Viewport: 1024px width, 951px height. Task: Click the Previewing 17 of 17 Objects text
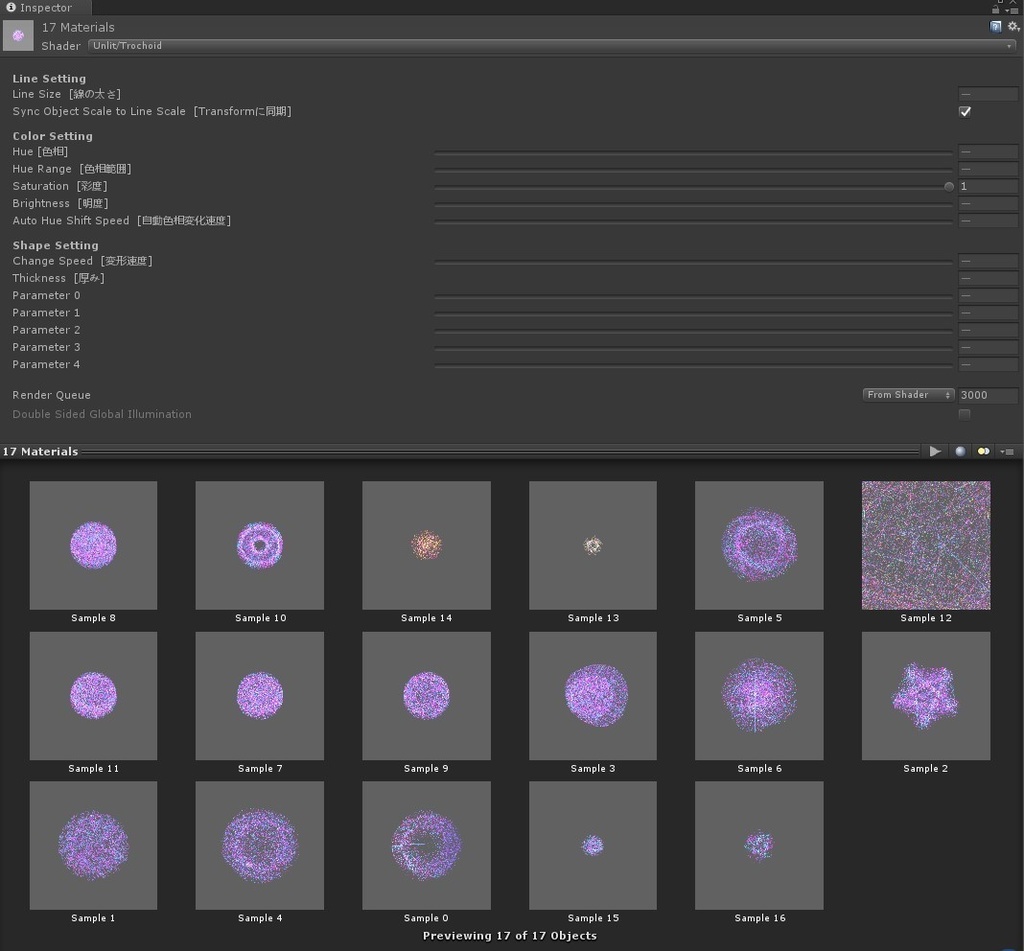coord(509,935)
